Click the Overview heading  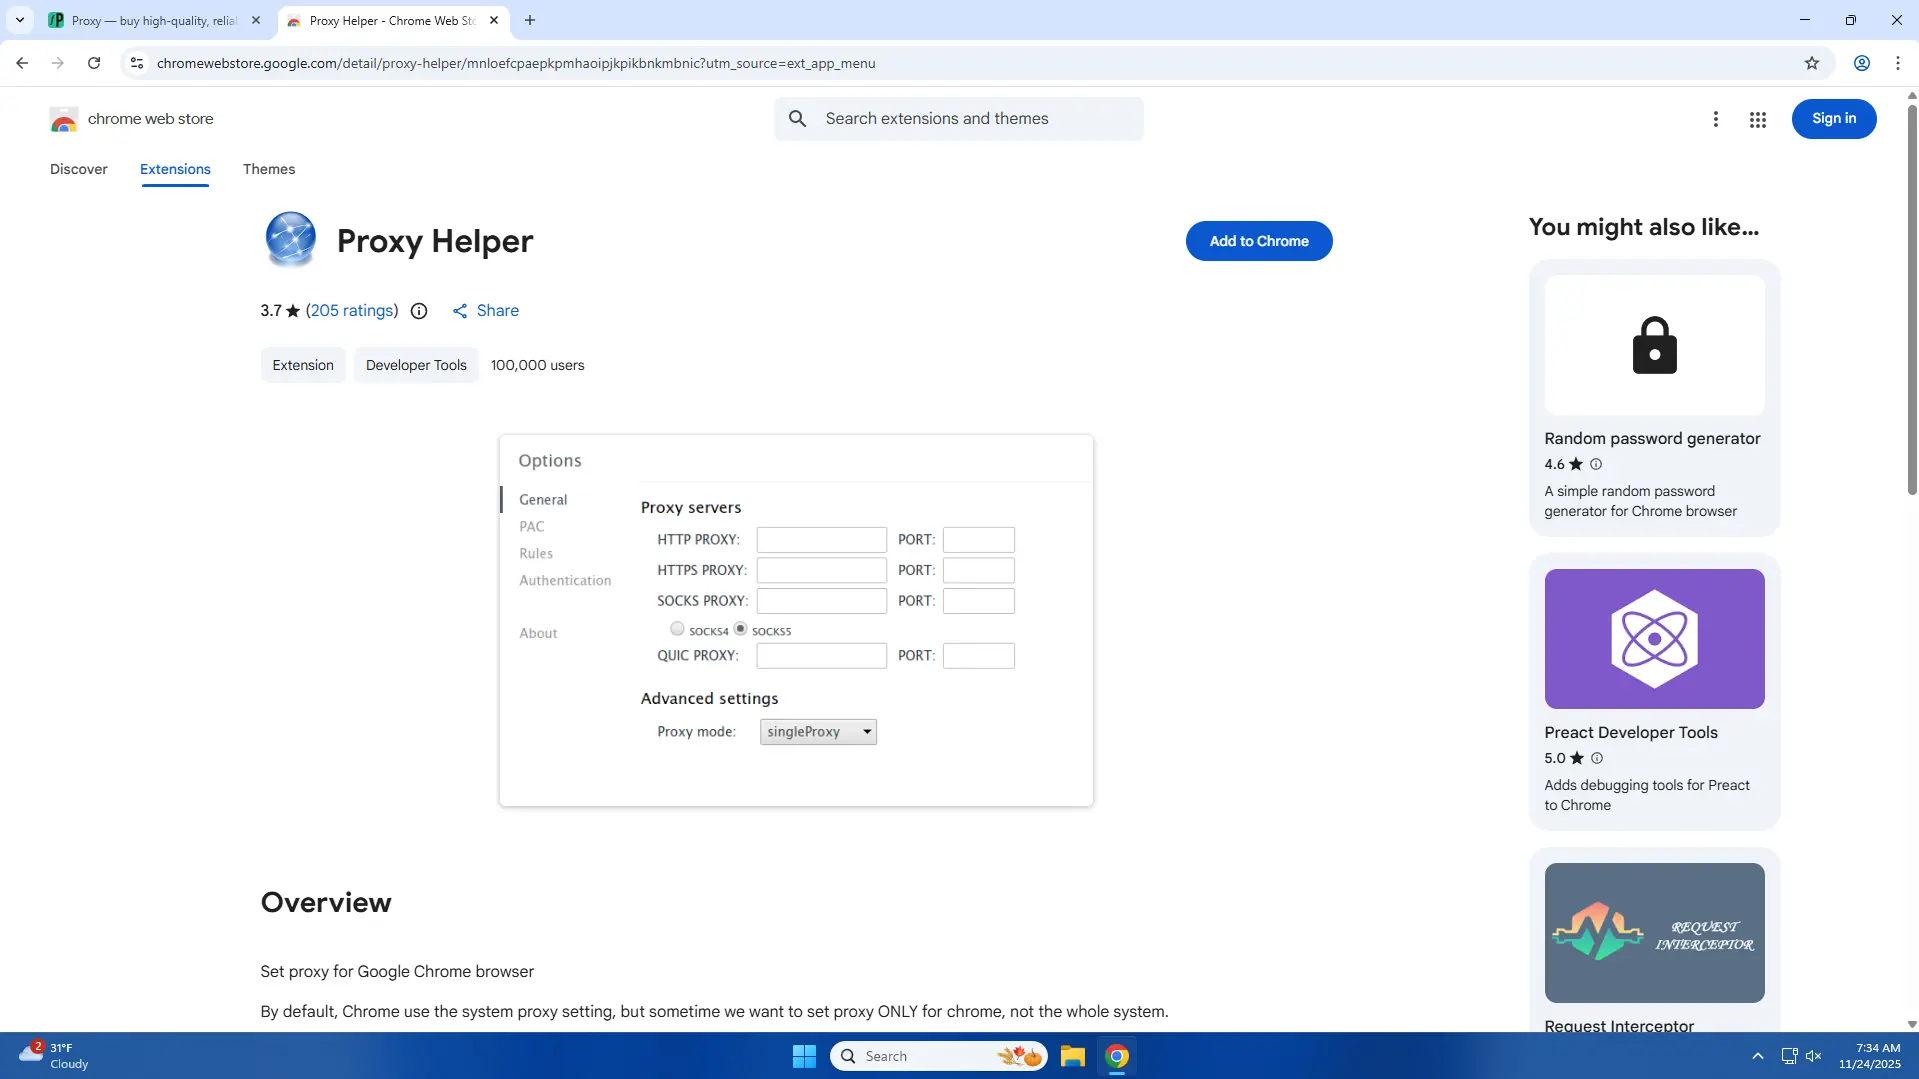coord(326,902)
